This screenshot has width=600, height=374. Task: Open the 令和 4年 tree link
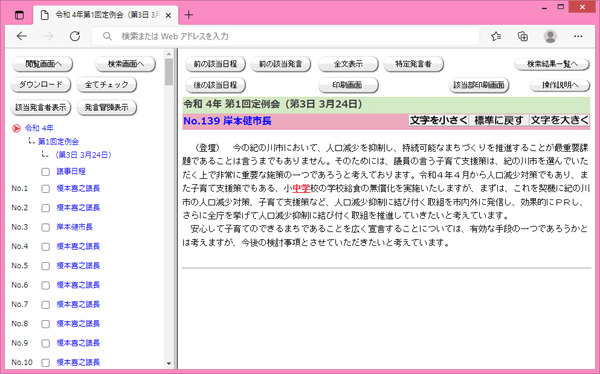coord(39,128)
